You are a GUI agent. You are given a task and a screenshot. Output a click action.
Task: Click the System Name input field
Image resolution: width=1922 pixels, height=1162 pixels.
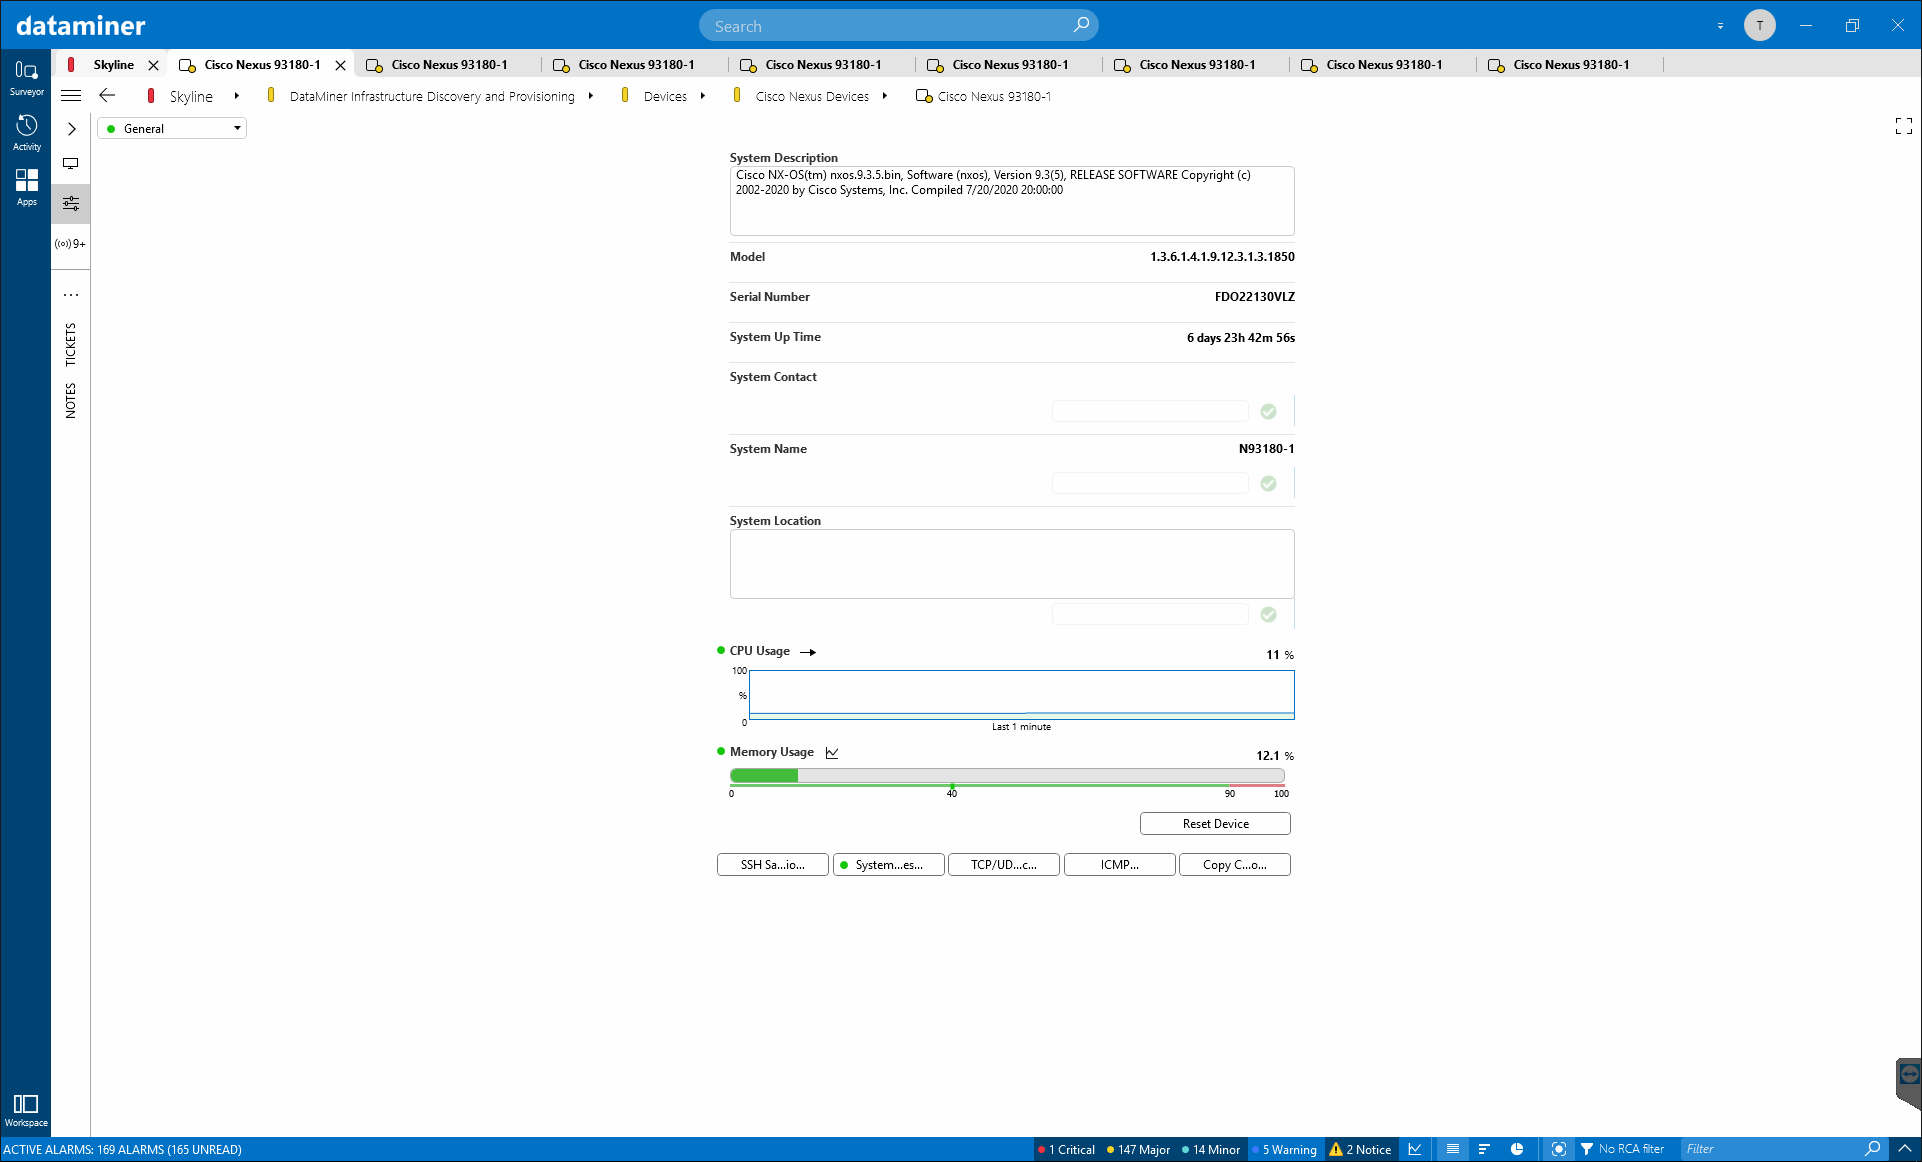[x=1150, y=483]
